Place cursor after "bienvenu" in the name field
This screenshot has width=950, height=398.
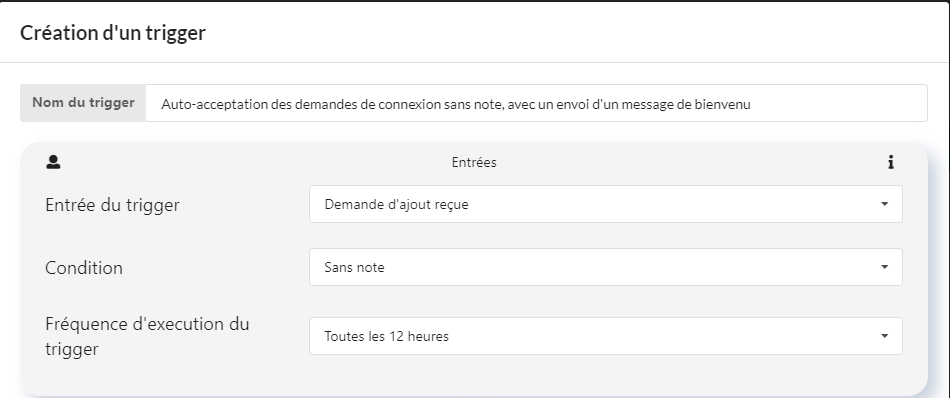point(752,104)
